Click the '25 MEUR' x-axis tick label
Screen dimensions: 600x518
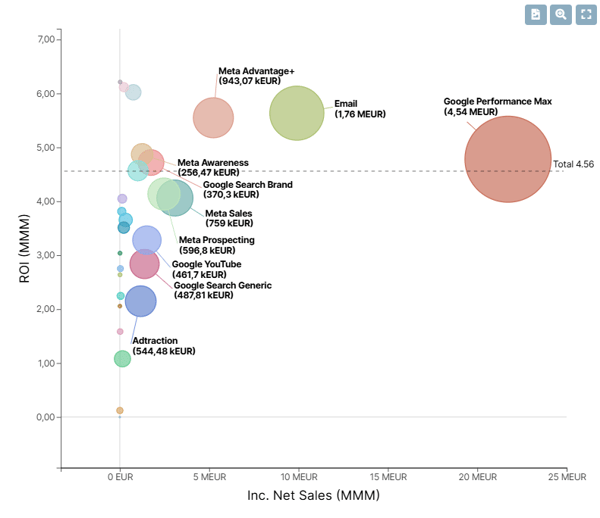pyautogui.click(x=567, y=477)
